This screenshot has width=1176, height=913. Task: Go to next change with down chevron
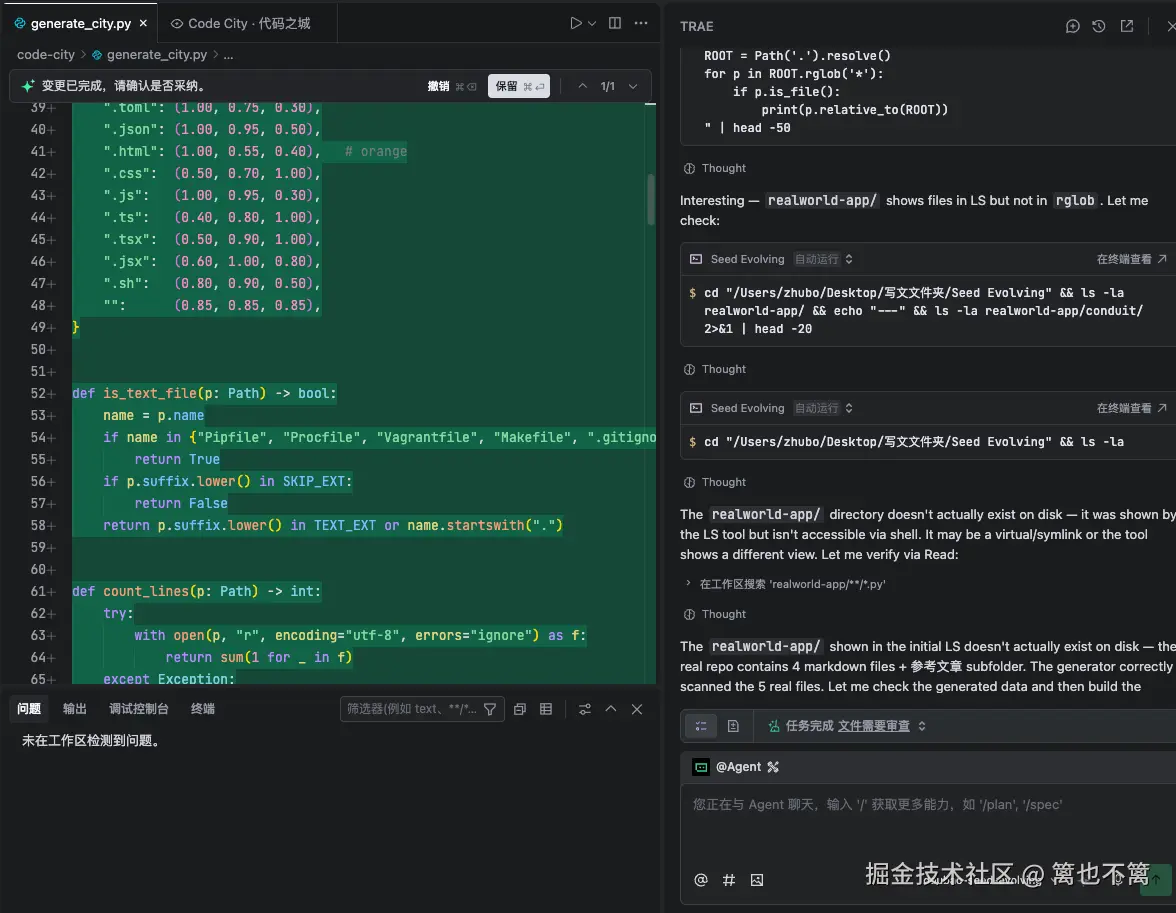click(633, 86)
